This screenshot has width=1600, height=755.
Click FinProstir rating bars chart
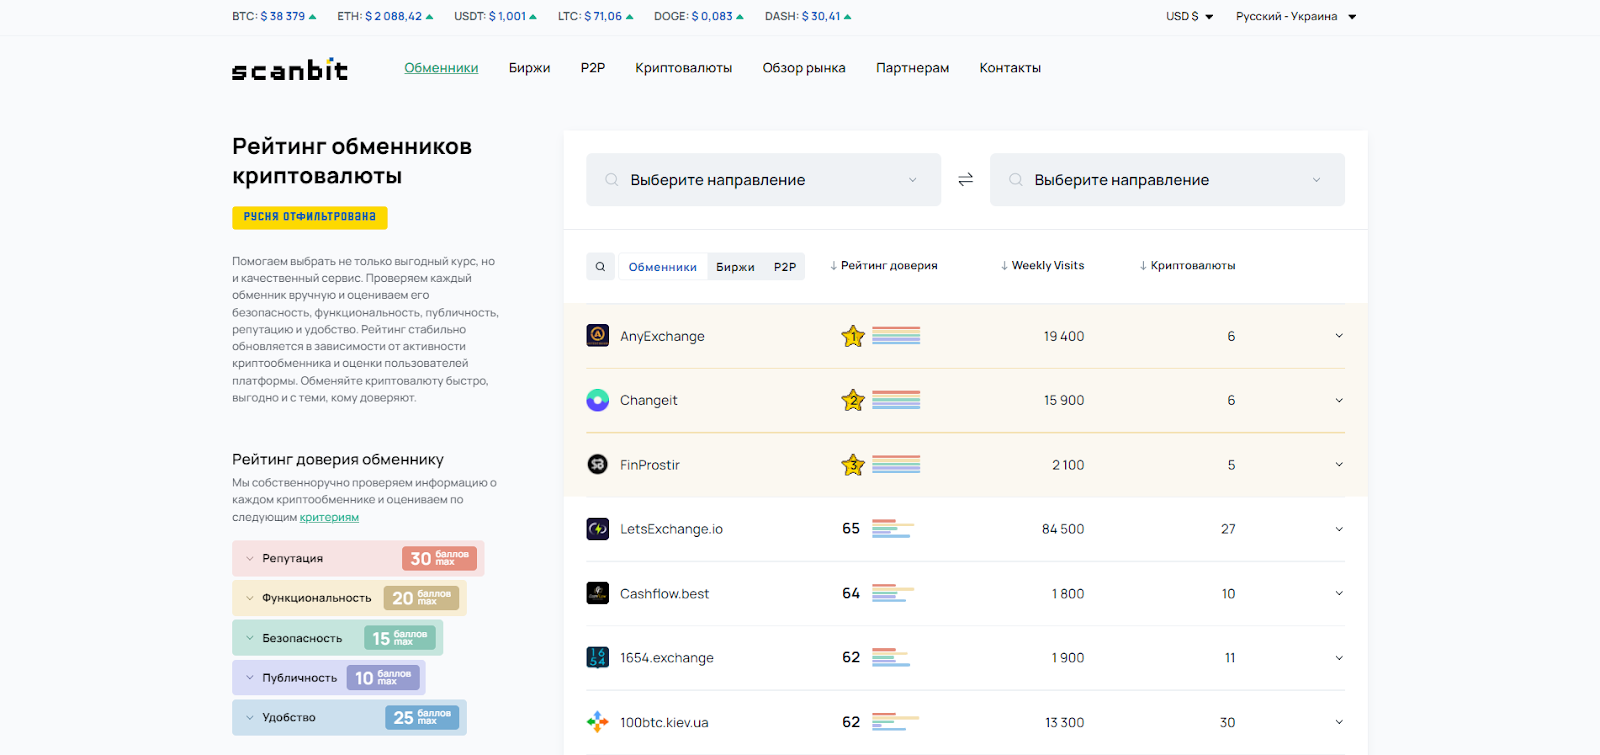pyautogui.click(x=896, y=465)
